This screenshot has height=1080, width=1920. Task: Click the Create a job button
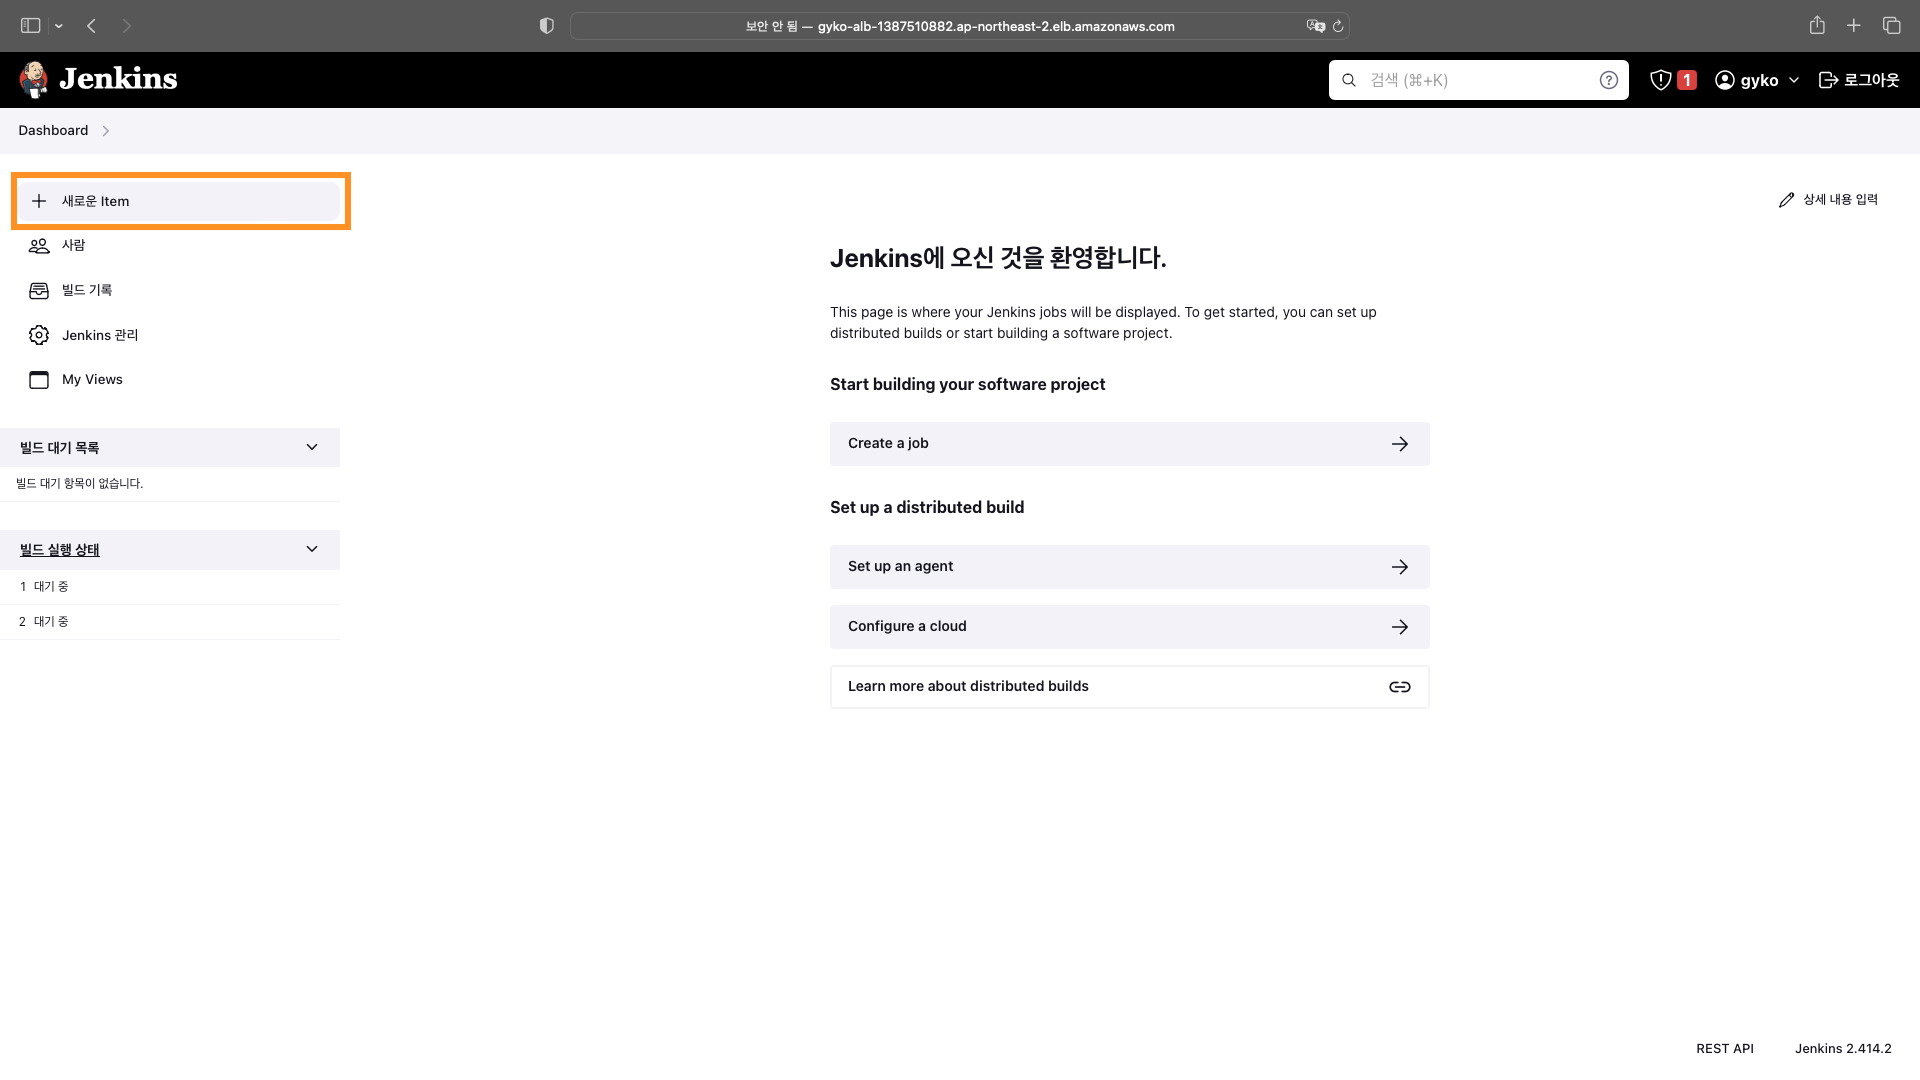(1130, 444)
